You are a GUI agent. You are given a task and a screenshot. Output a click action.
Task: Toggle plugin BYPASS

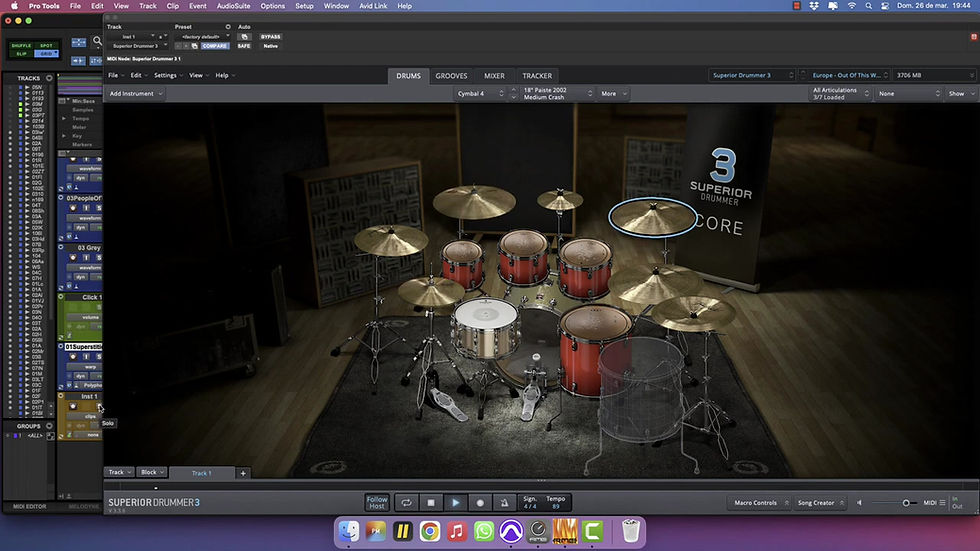pyautogui.click(x=271, y=37)
